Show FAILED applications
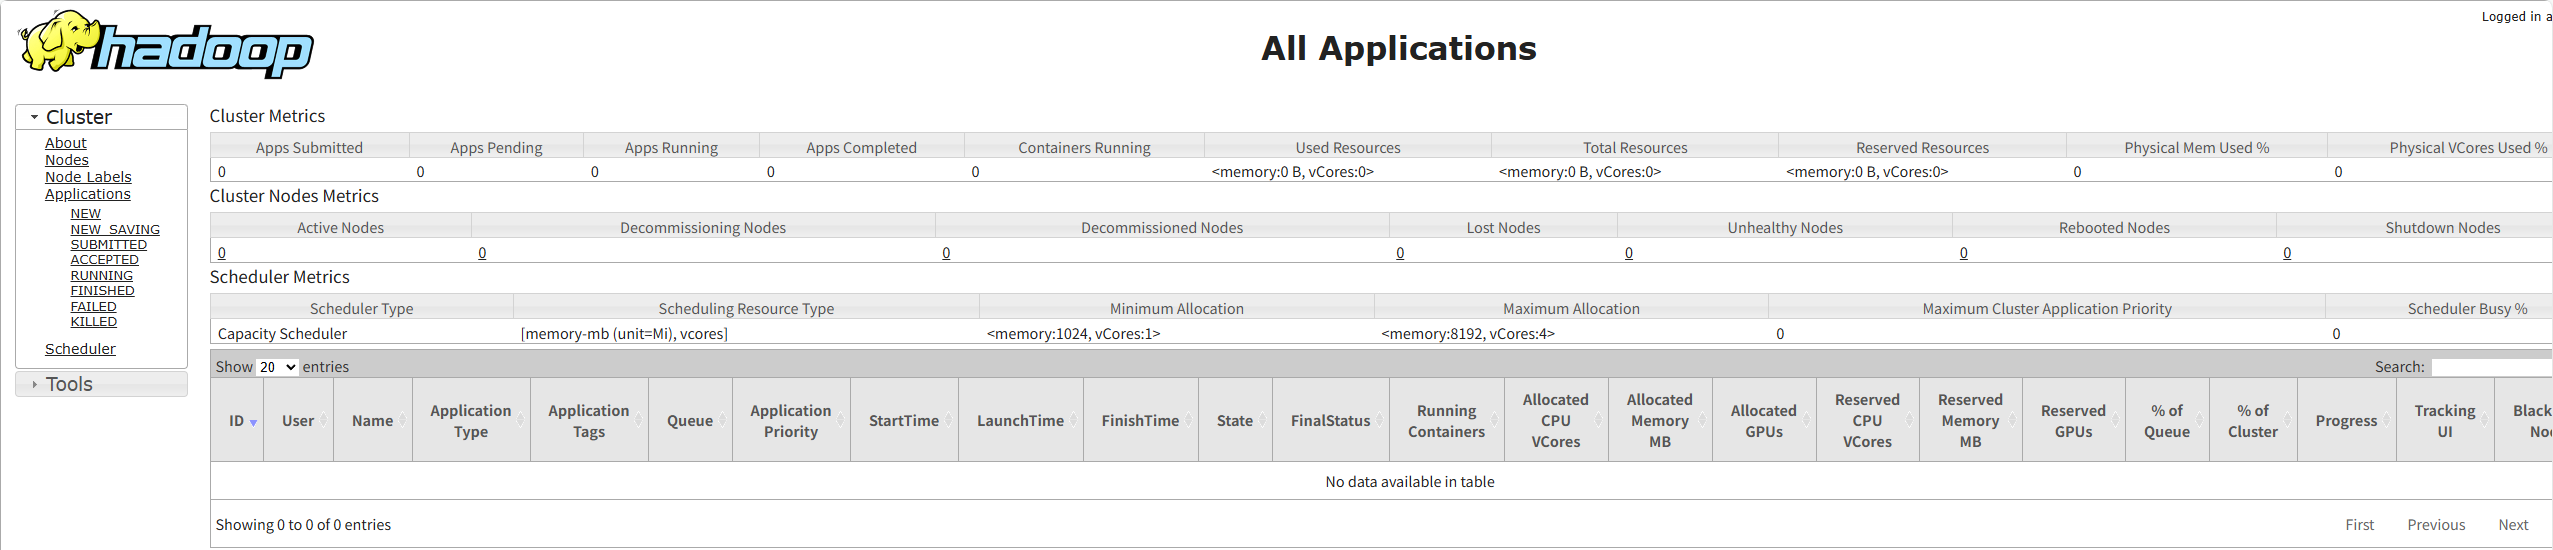This screenshot has height=550, width=2553. pyautogui.click(x=93, y=307)
